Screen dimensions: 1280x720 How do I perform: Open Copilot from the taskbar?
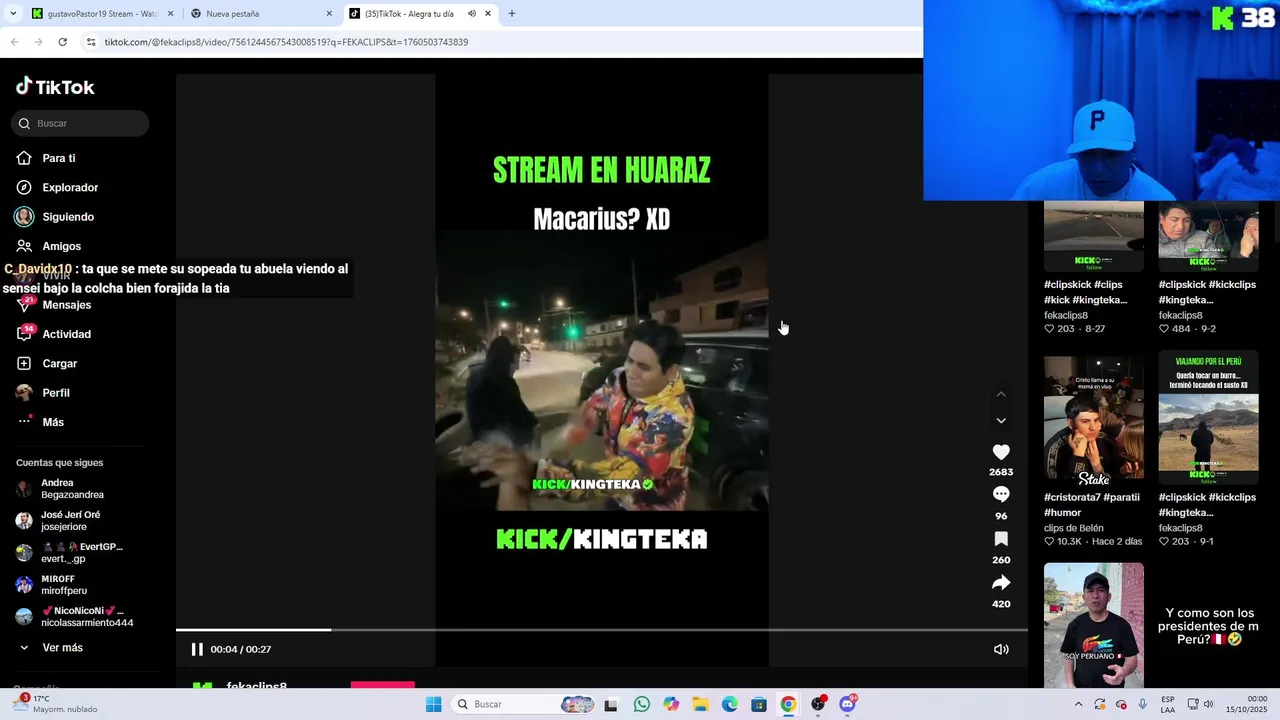click(x=671, y=704)
